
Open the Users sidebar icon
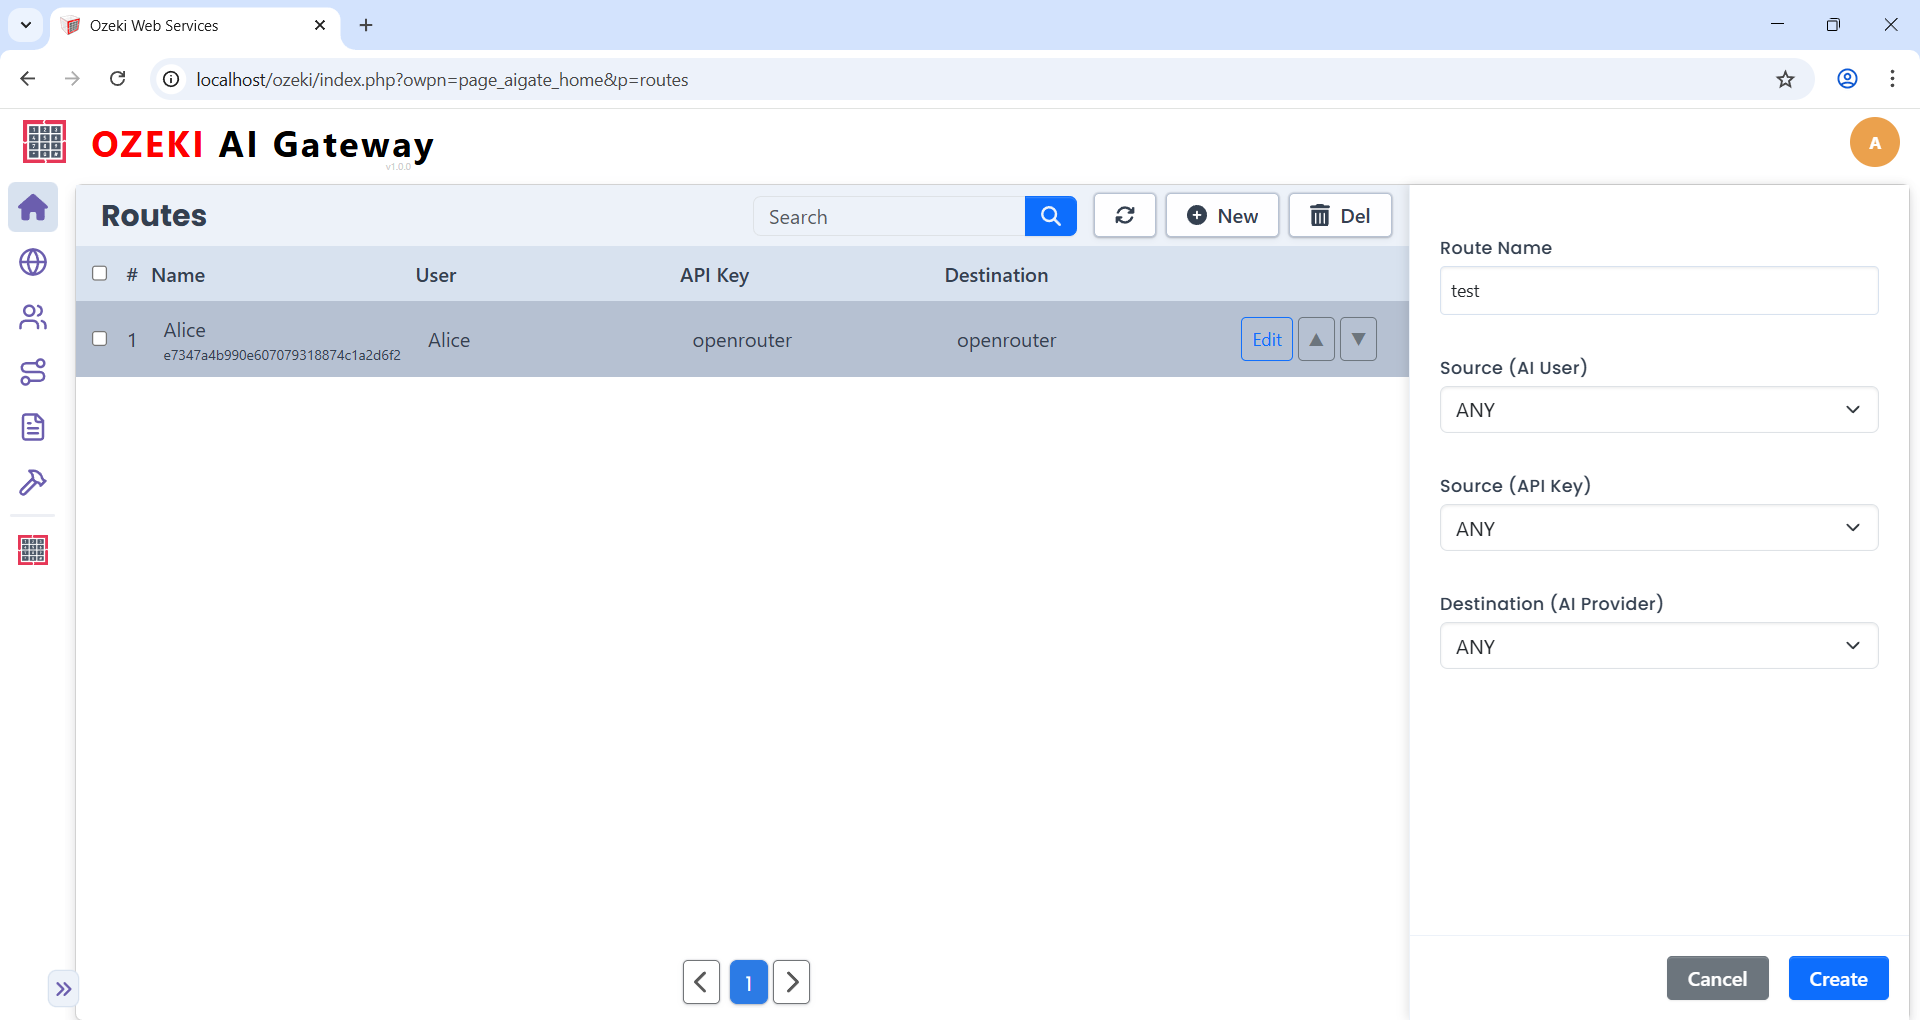point(33,317)
